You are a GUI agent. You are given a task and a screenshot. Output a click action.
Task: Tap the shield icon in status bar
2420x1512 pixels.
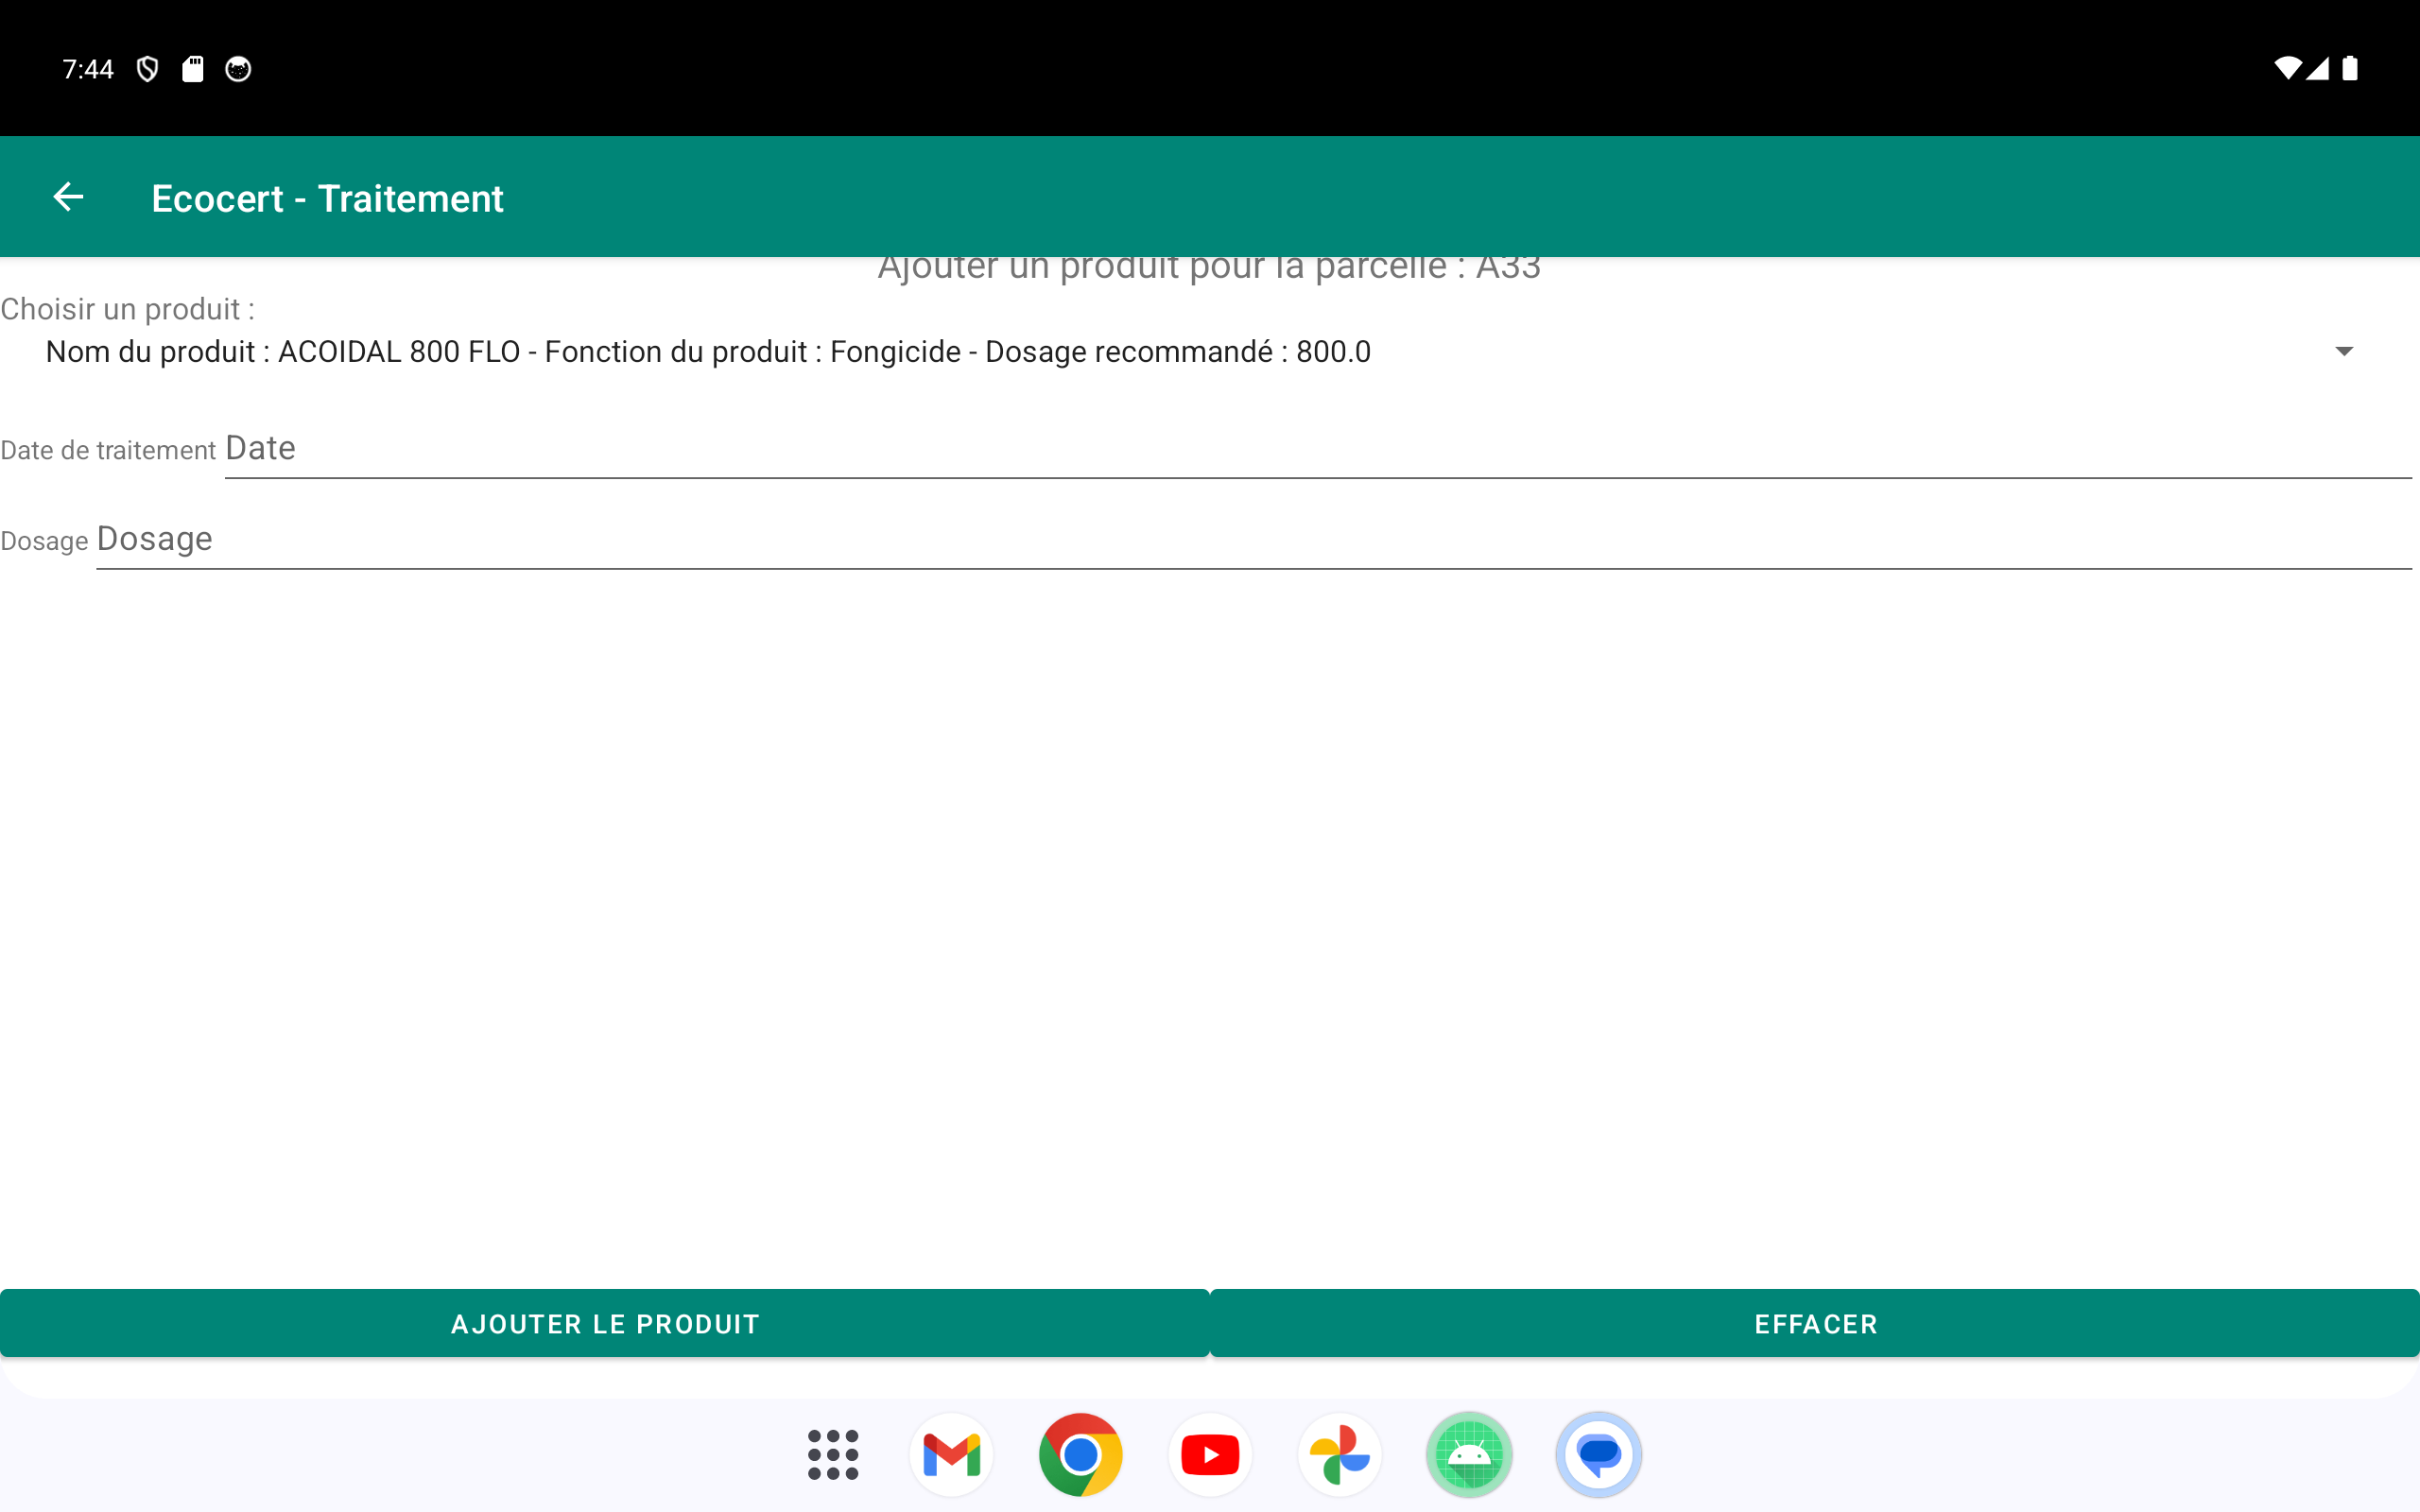tap(147, 69)
